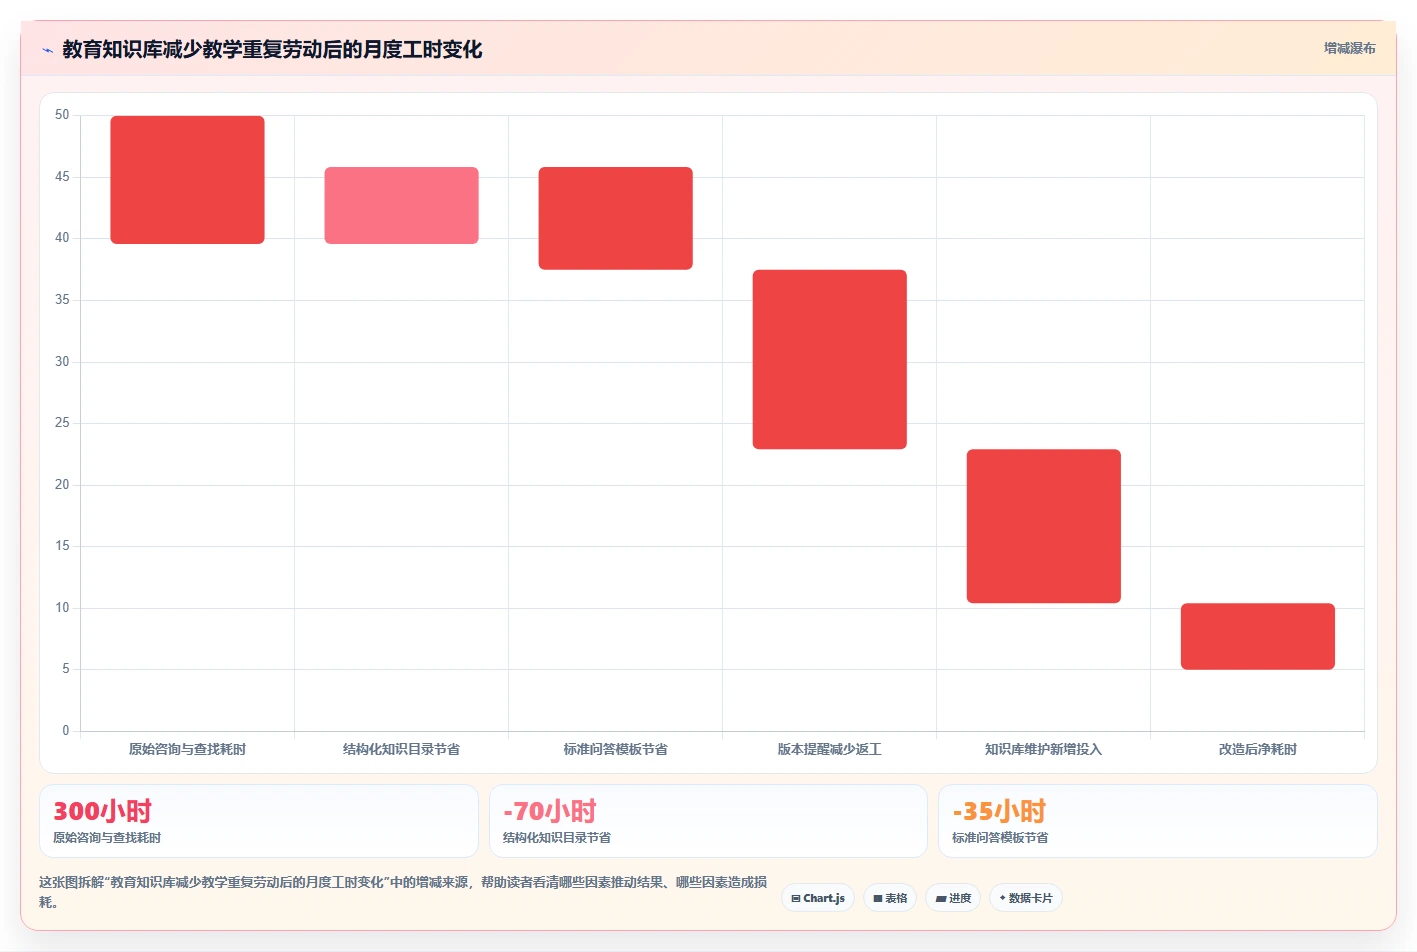Select the Chart.js tag chip
Image resolution: width=1417 pixels, height=952 pixels.
tap(818, 898)
